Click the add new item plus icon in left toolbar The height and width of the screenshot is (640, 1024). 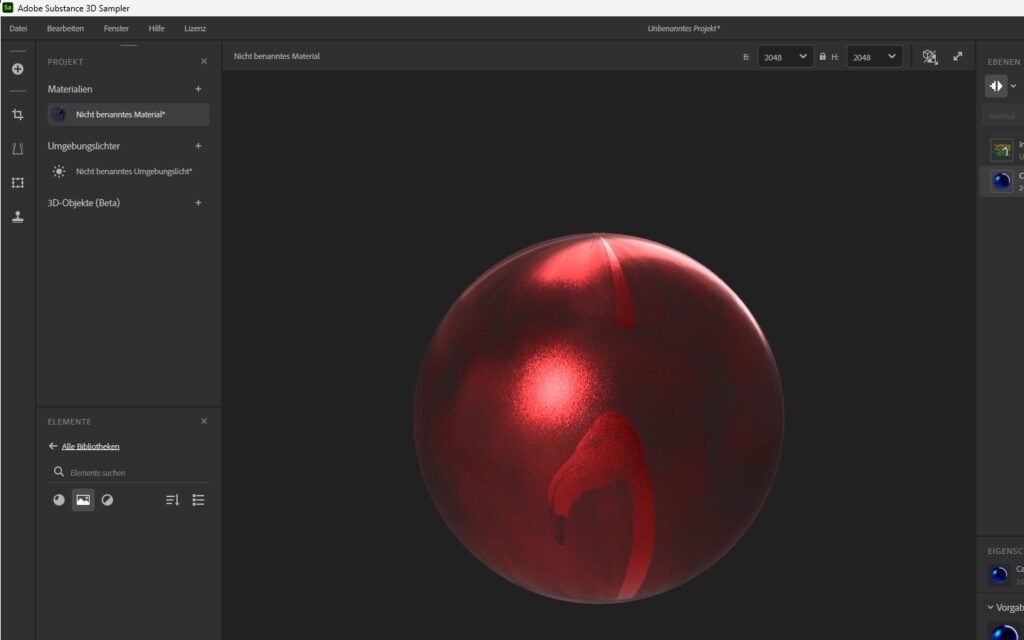point(18,69)
